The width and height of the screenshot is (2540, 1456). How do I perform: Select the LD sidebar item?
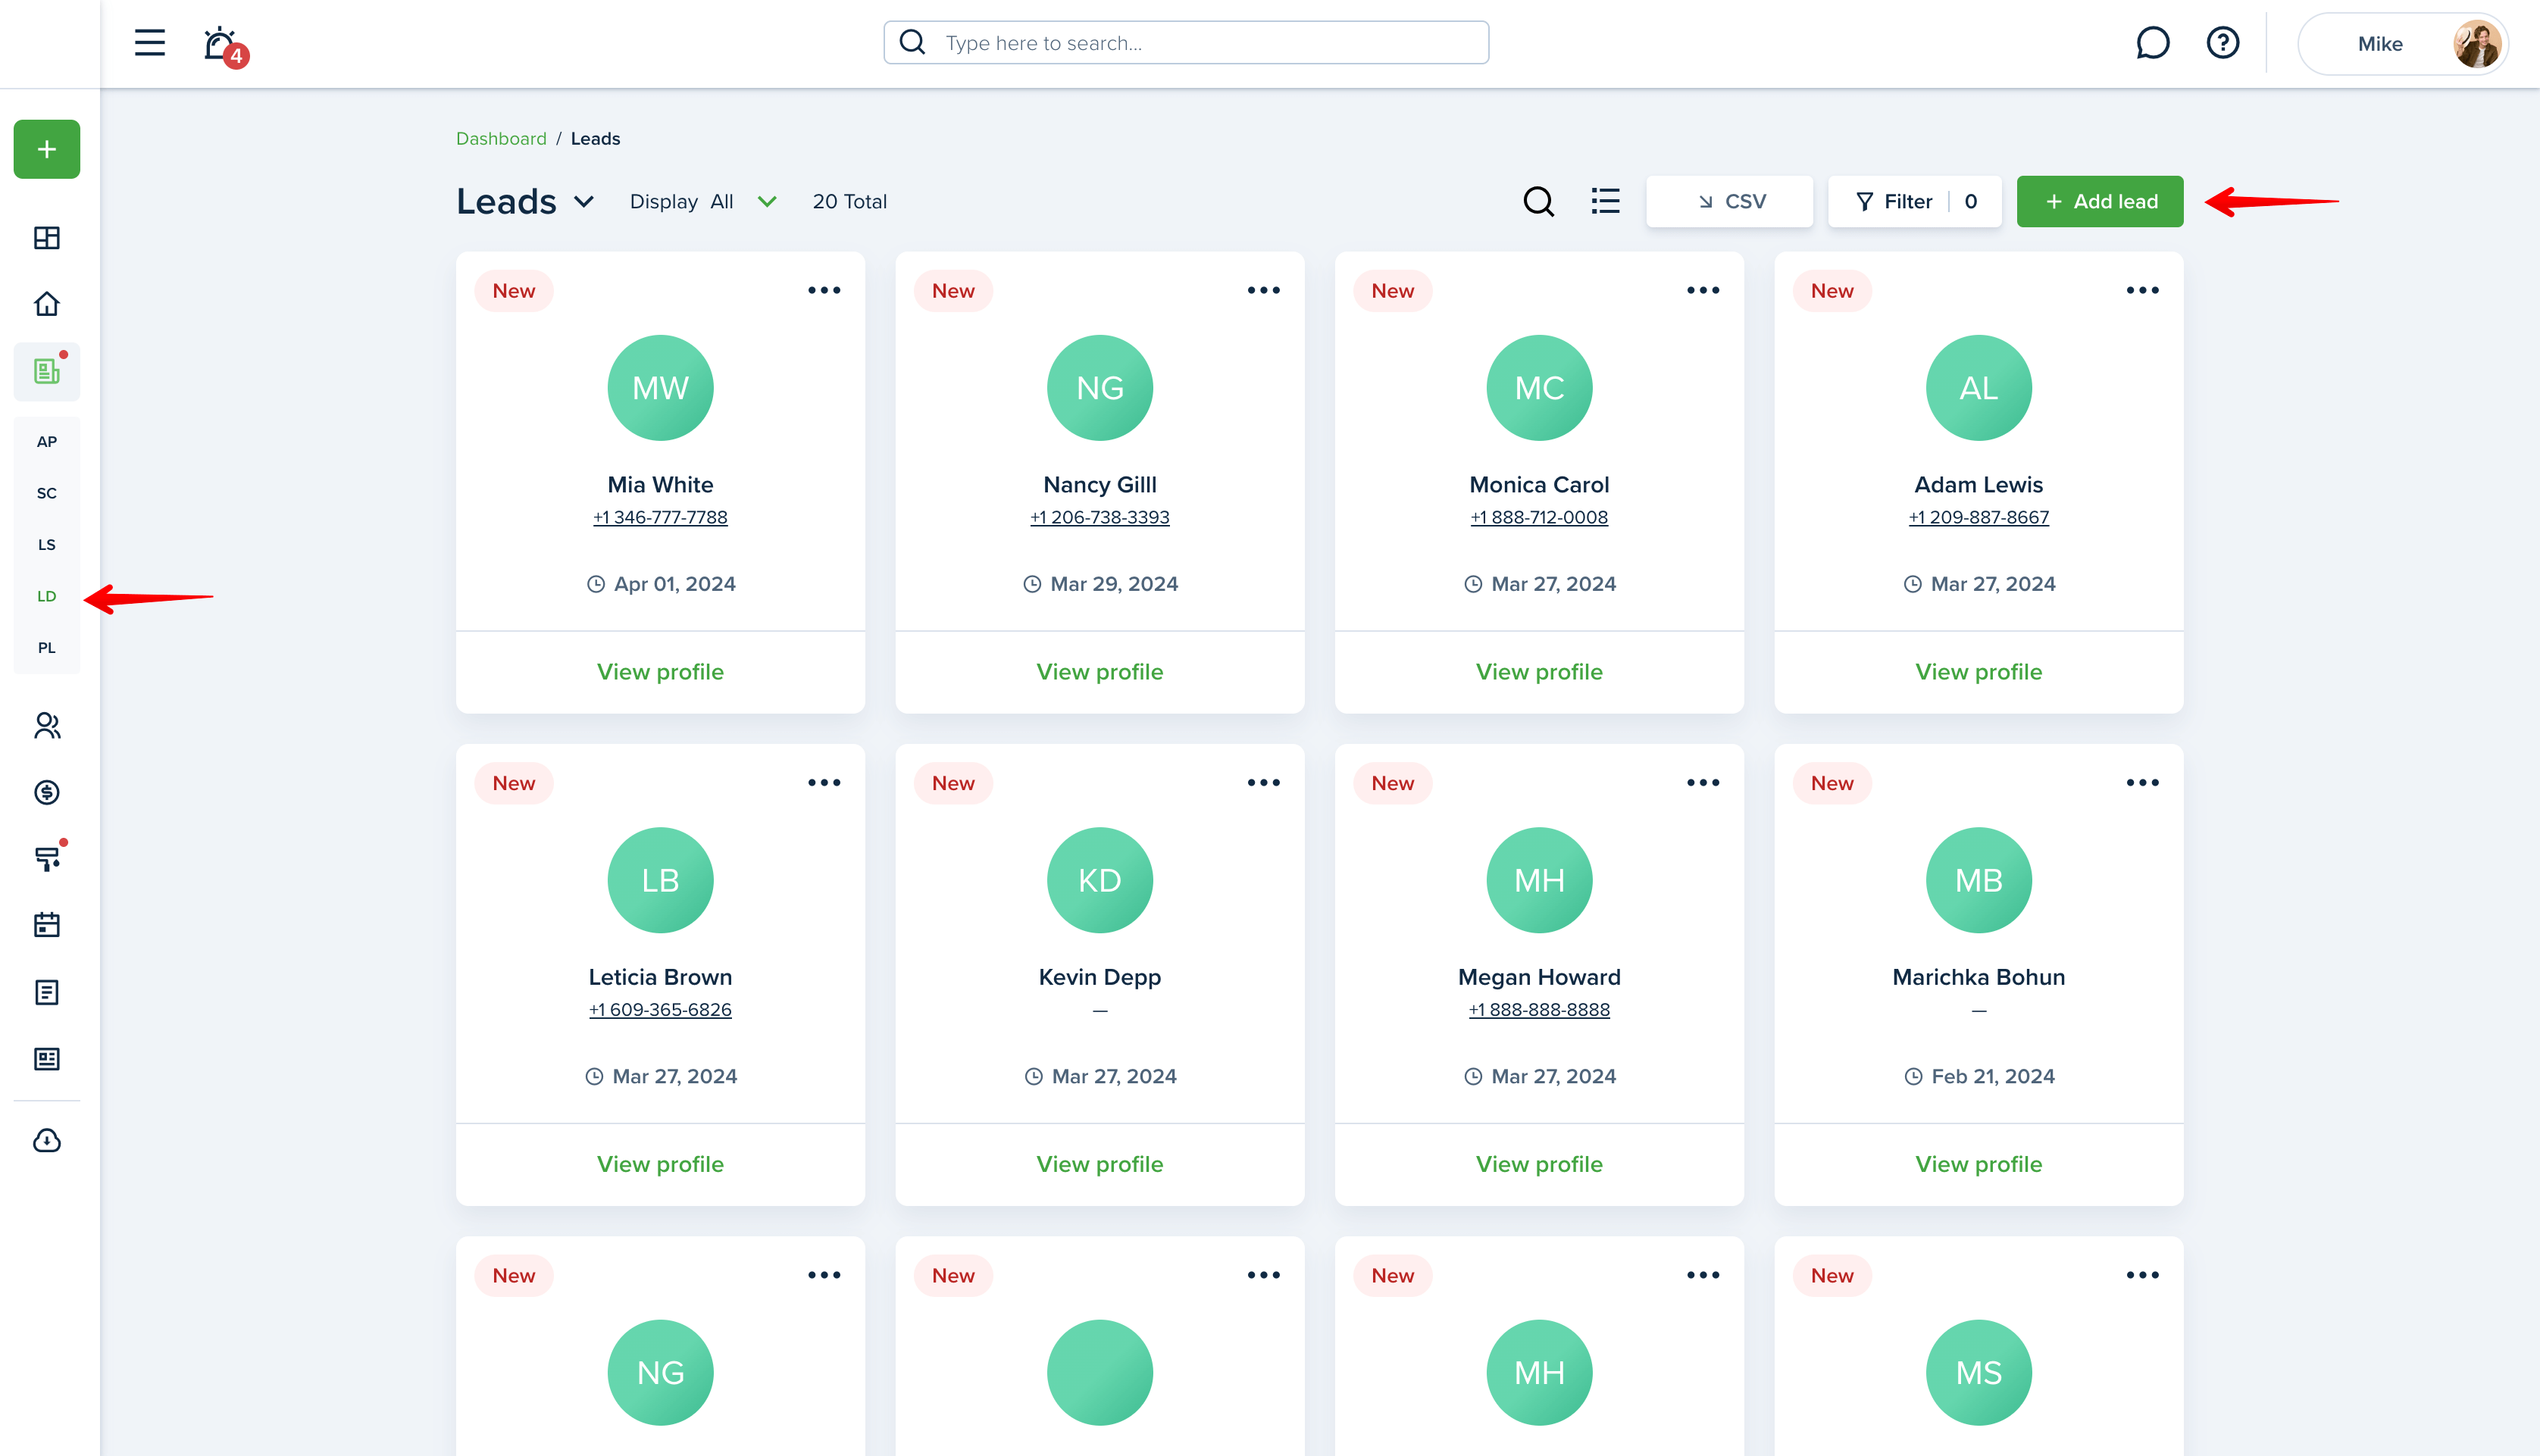point(47,596)
